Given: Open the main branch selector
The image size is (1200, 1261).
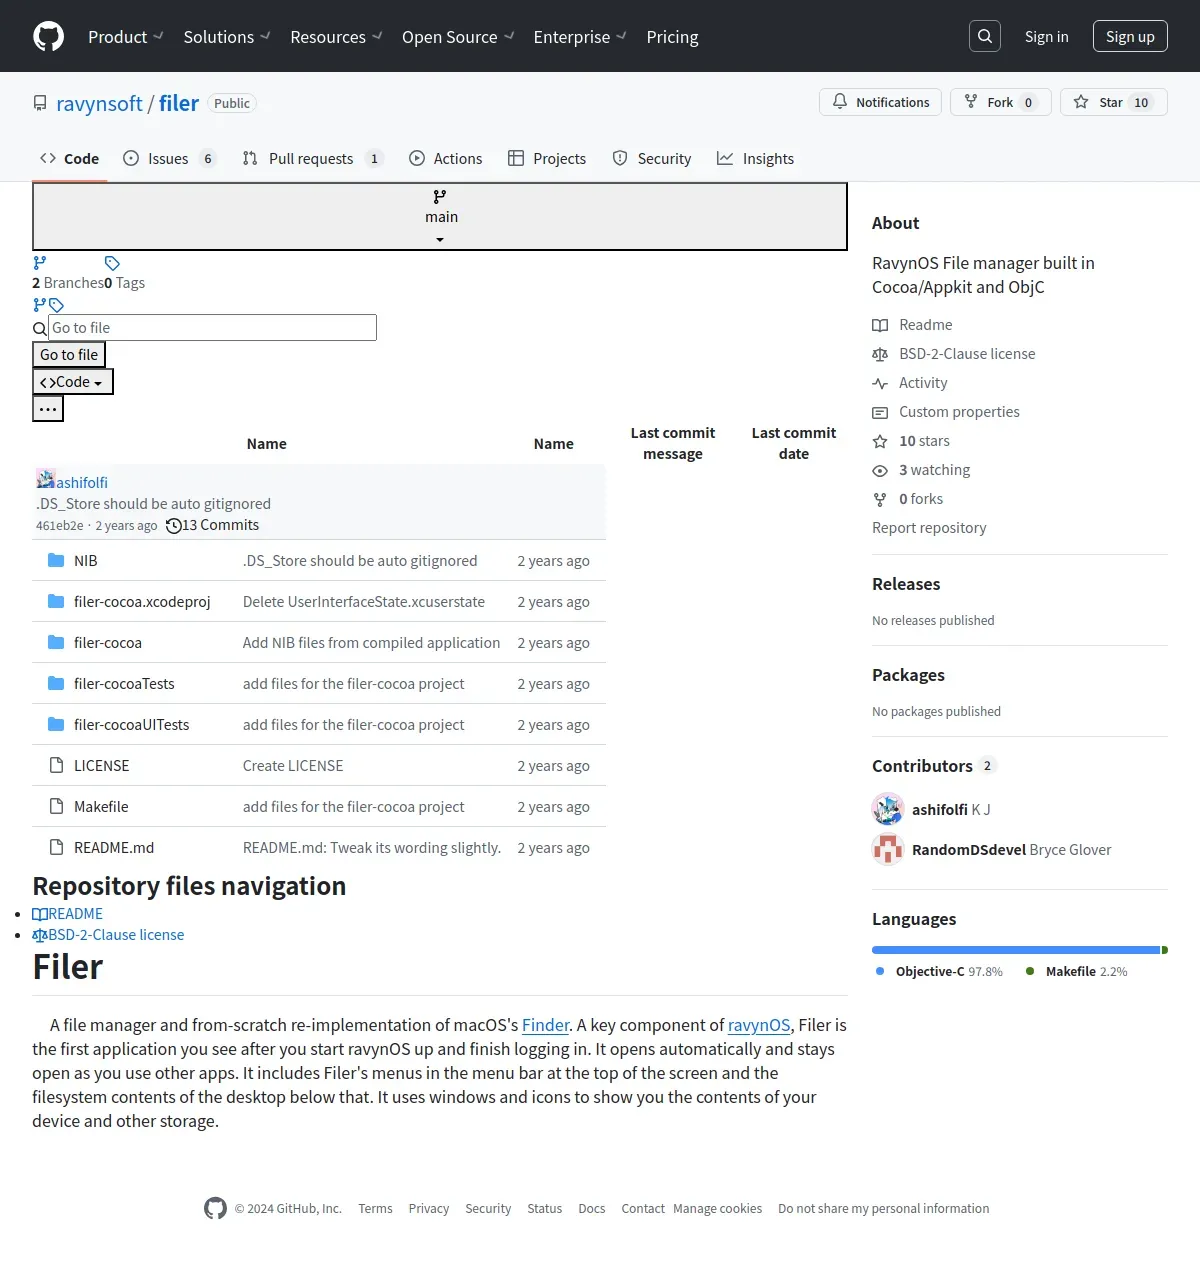Looking at the screenshot, I should [x=440, y=216].
